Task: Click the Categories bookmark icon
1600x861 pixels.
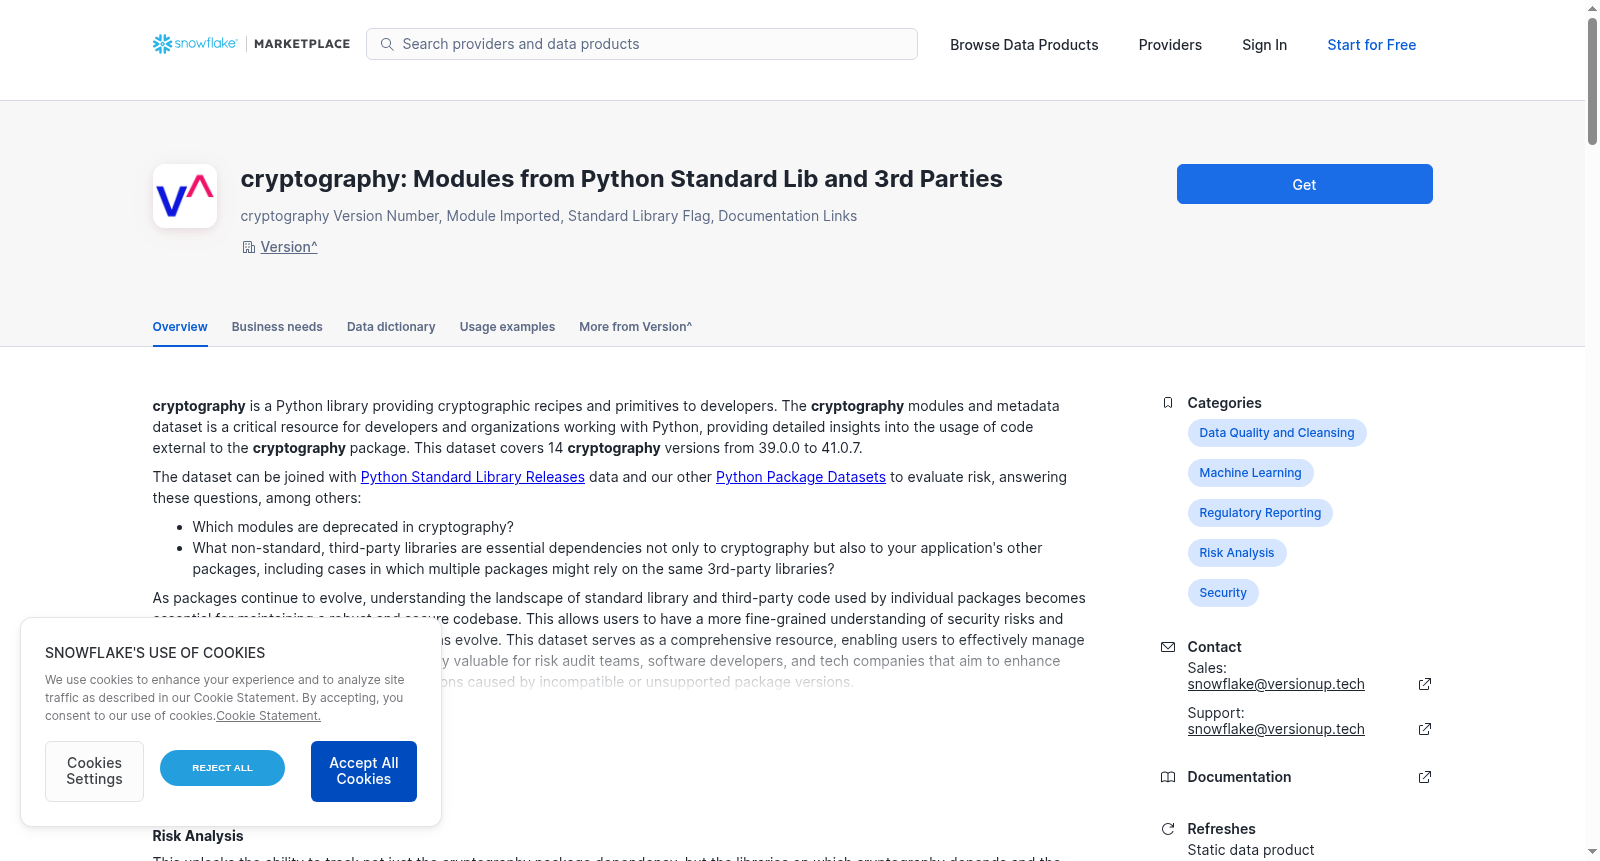Action: coord(1168,403)
